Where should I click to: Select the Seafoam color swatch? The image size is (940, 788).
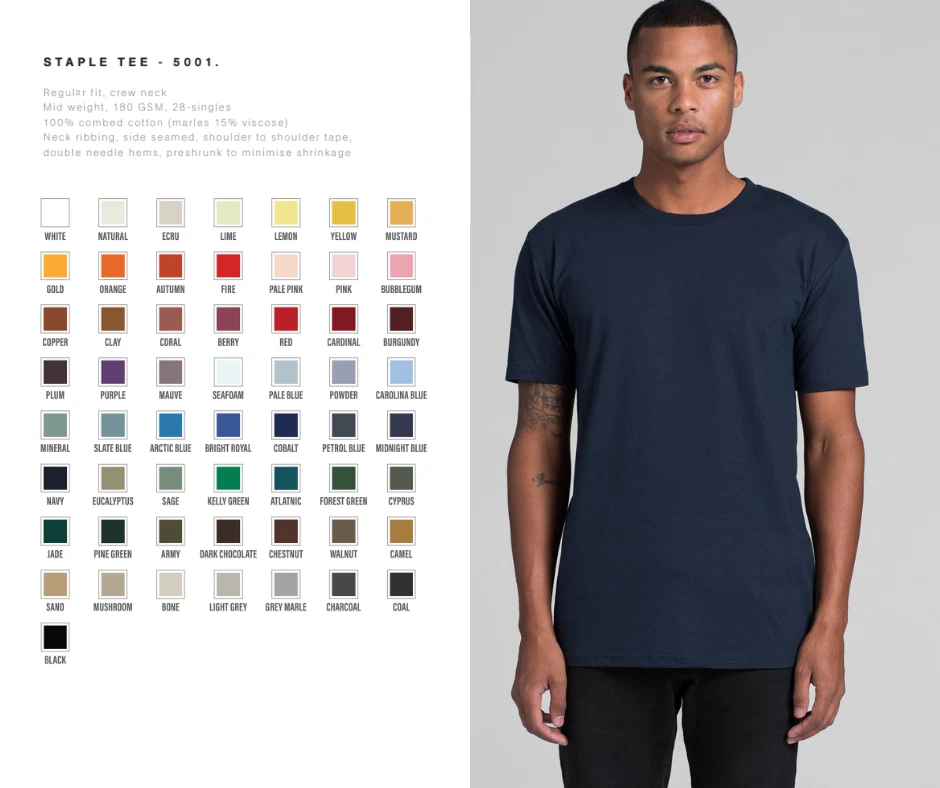(x=228, y=372)
